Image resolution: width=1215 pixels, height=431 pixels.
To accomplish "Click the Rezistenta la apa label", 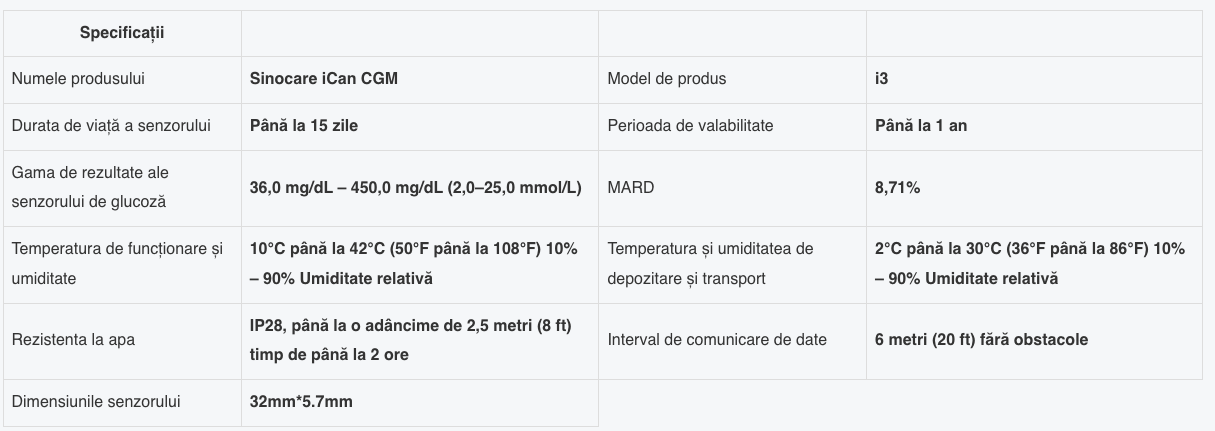I will coord(73,340).
